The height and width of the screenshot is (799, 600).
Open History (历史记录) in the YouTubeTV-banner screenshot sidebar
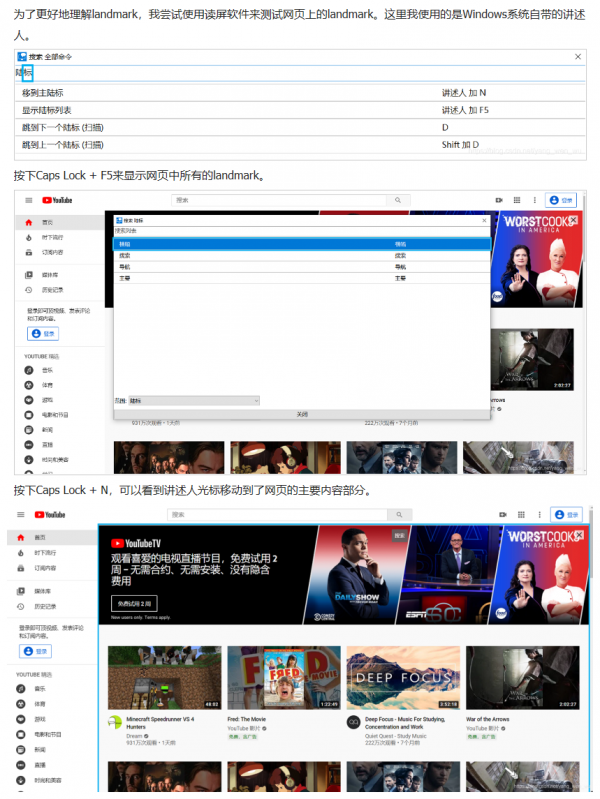click(x=52, y=606)
